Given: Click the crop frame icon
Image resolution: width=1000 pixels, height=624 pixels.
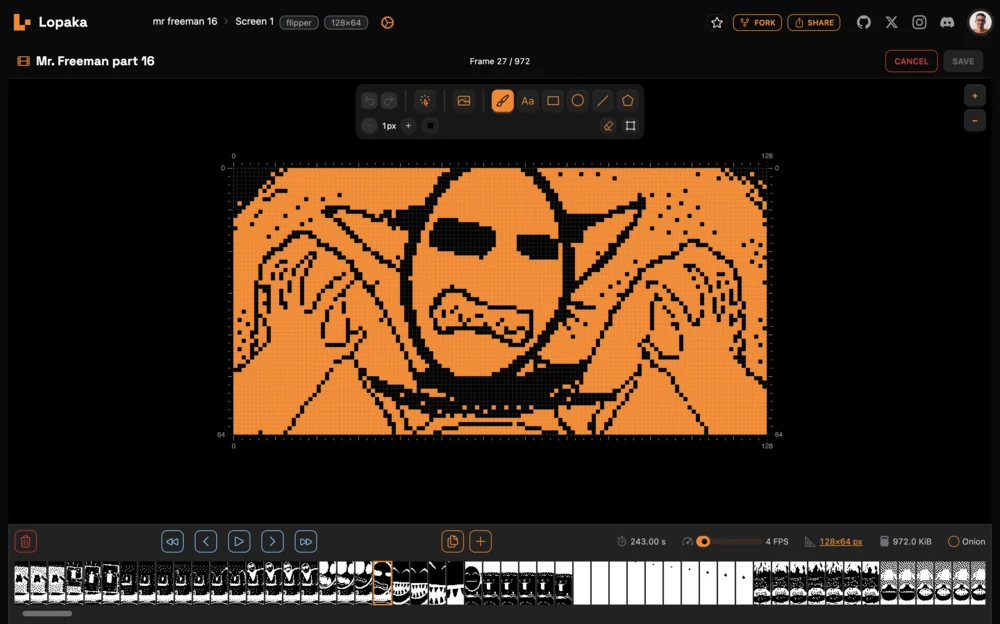Looking at the screenshot, I should tap(630, 126).
